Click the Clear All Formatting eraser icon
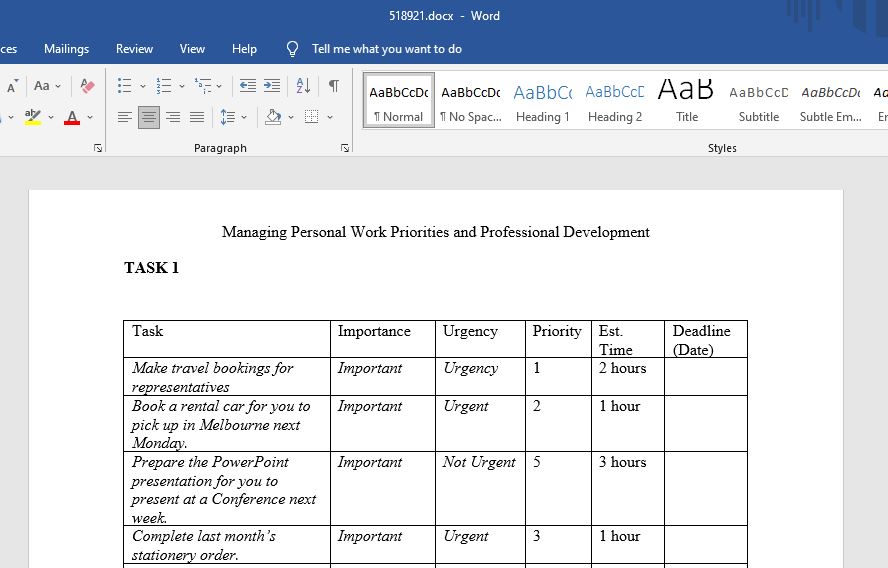This screenshot has width=888, height=568. [87, 86]
